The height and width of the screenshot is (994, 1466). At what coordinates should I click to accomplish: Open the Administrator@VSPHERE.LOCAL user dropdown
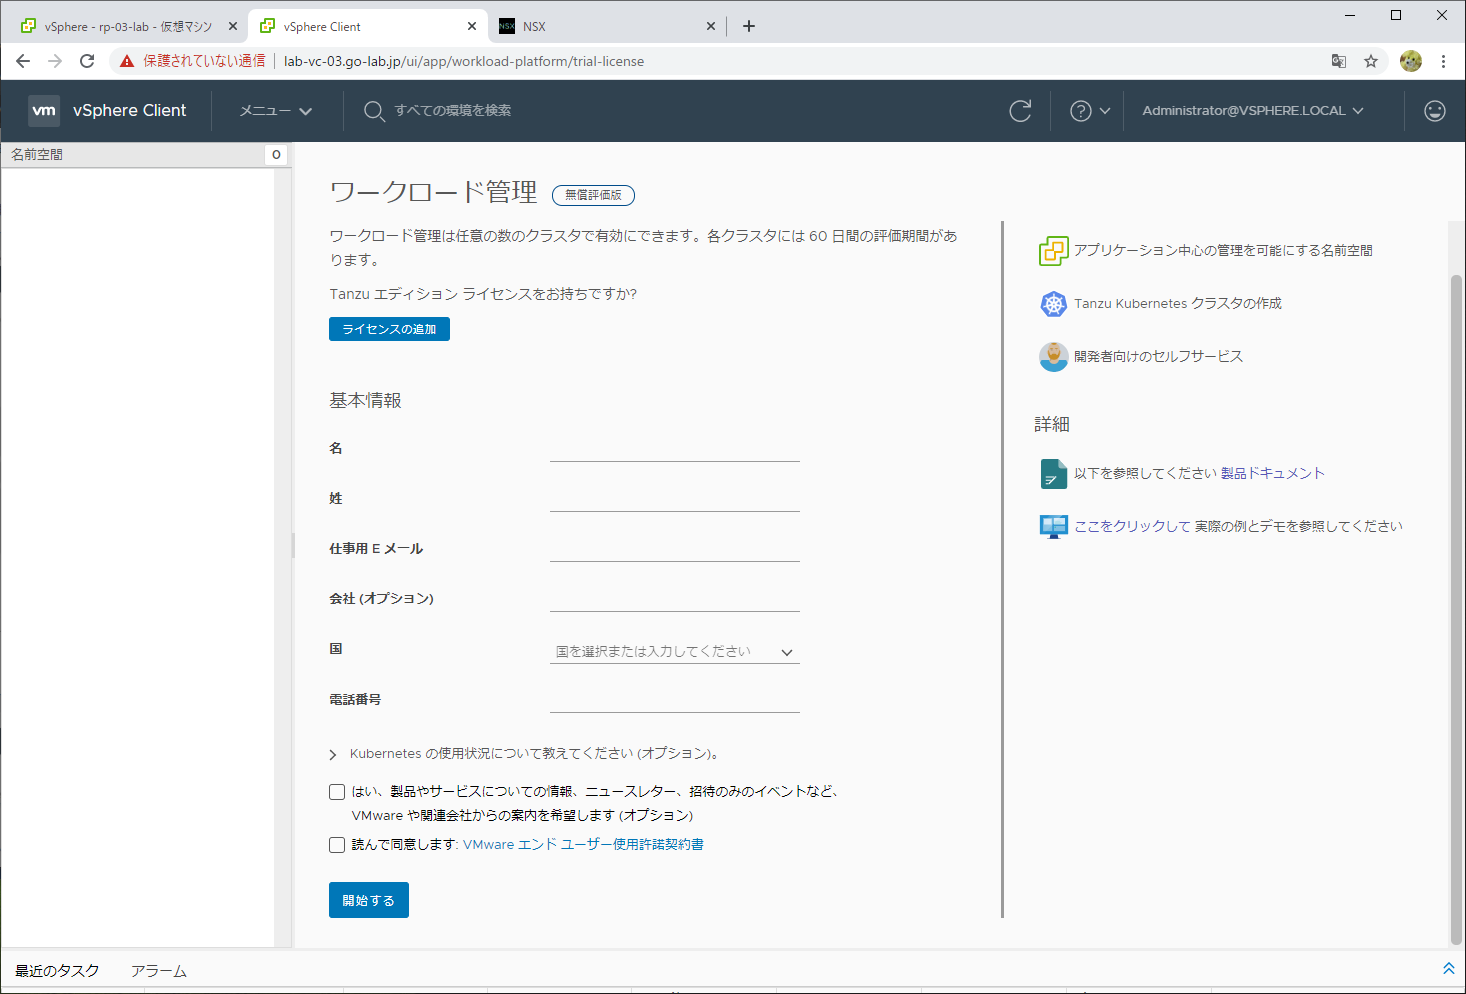tap(1253, 111)
